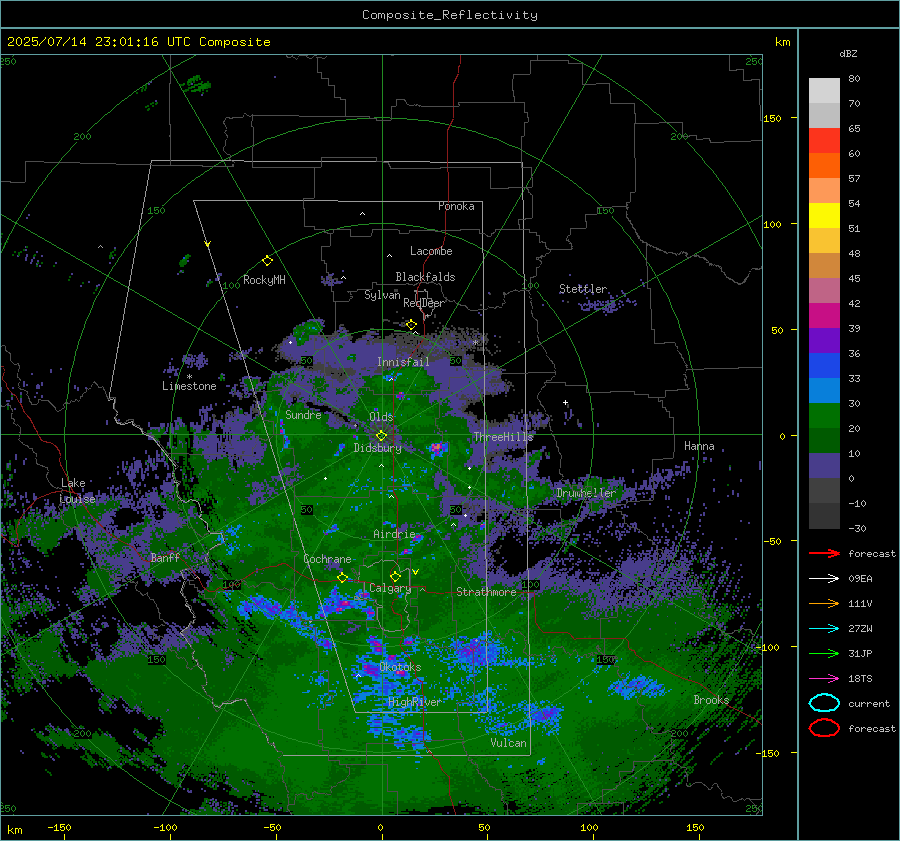Screen dimensions: 900x841
Task: Click the yellow diamond marker above Calgary
Action: point(395,576)
